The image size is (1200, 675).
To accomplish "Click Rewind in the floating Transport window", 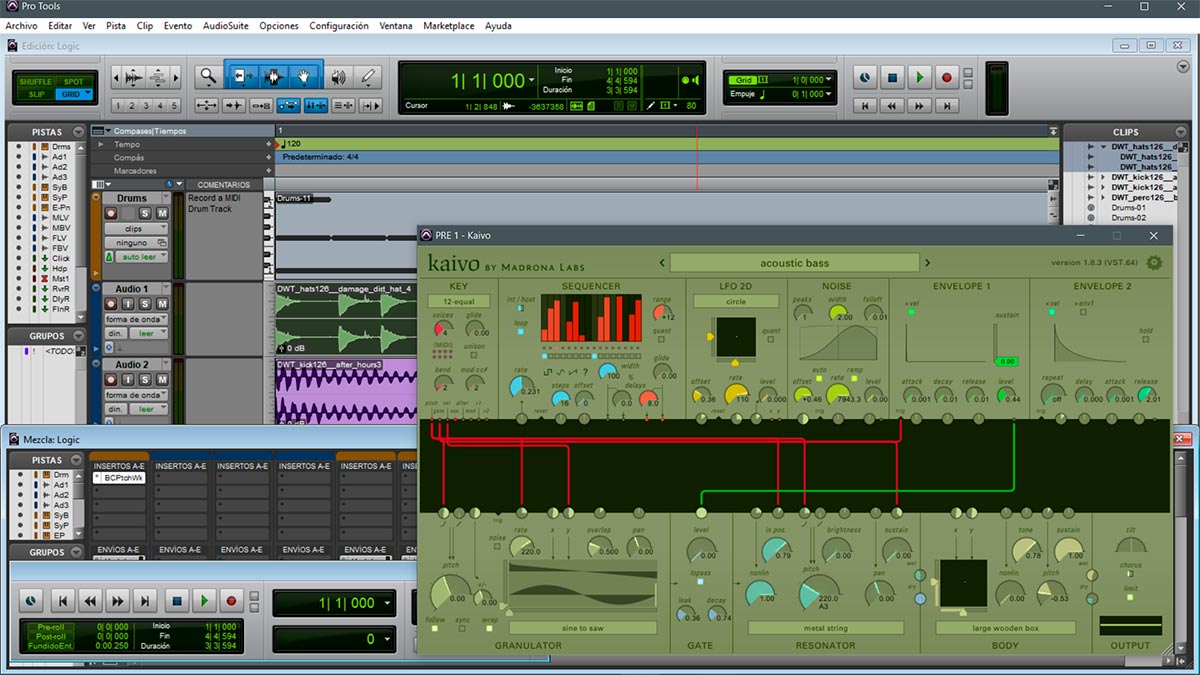I will [90, 601].
